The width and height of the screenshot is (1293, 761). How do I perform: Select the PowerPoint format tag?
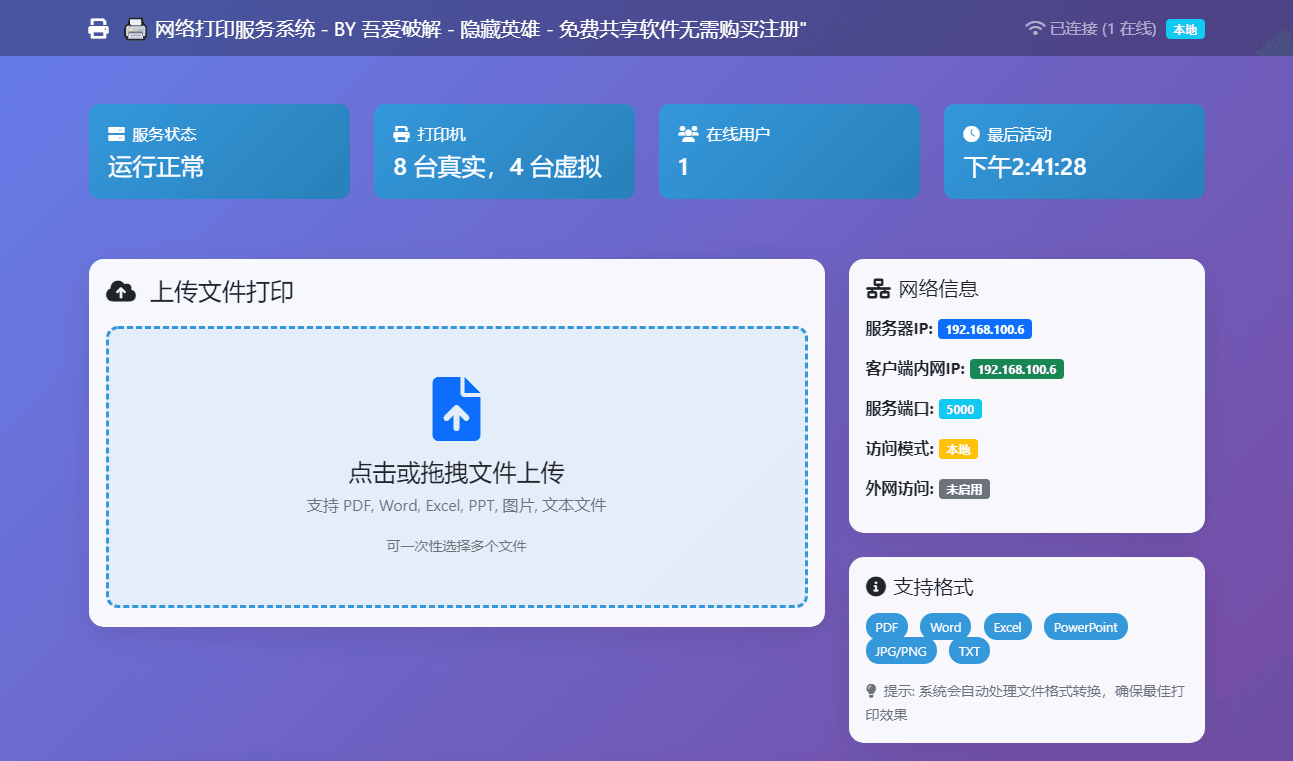tap(1085, 627)
